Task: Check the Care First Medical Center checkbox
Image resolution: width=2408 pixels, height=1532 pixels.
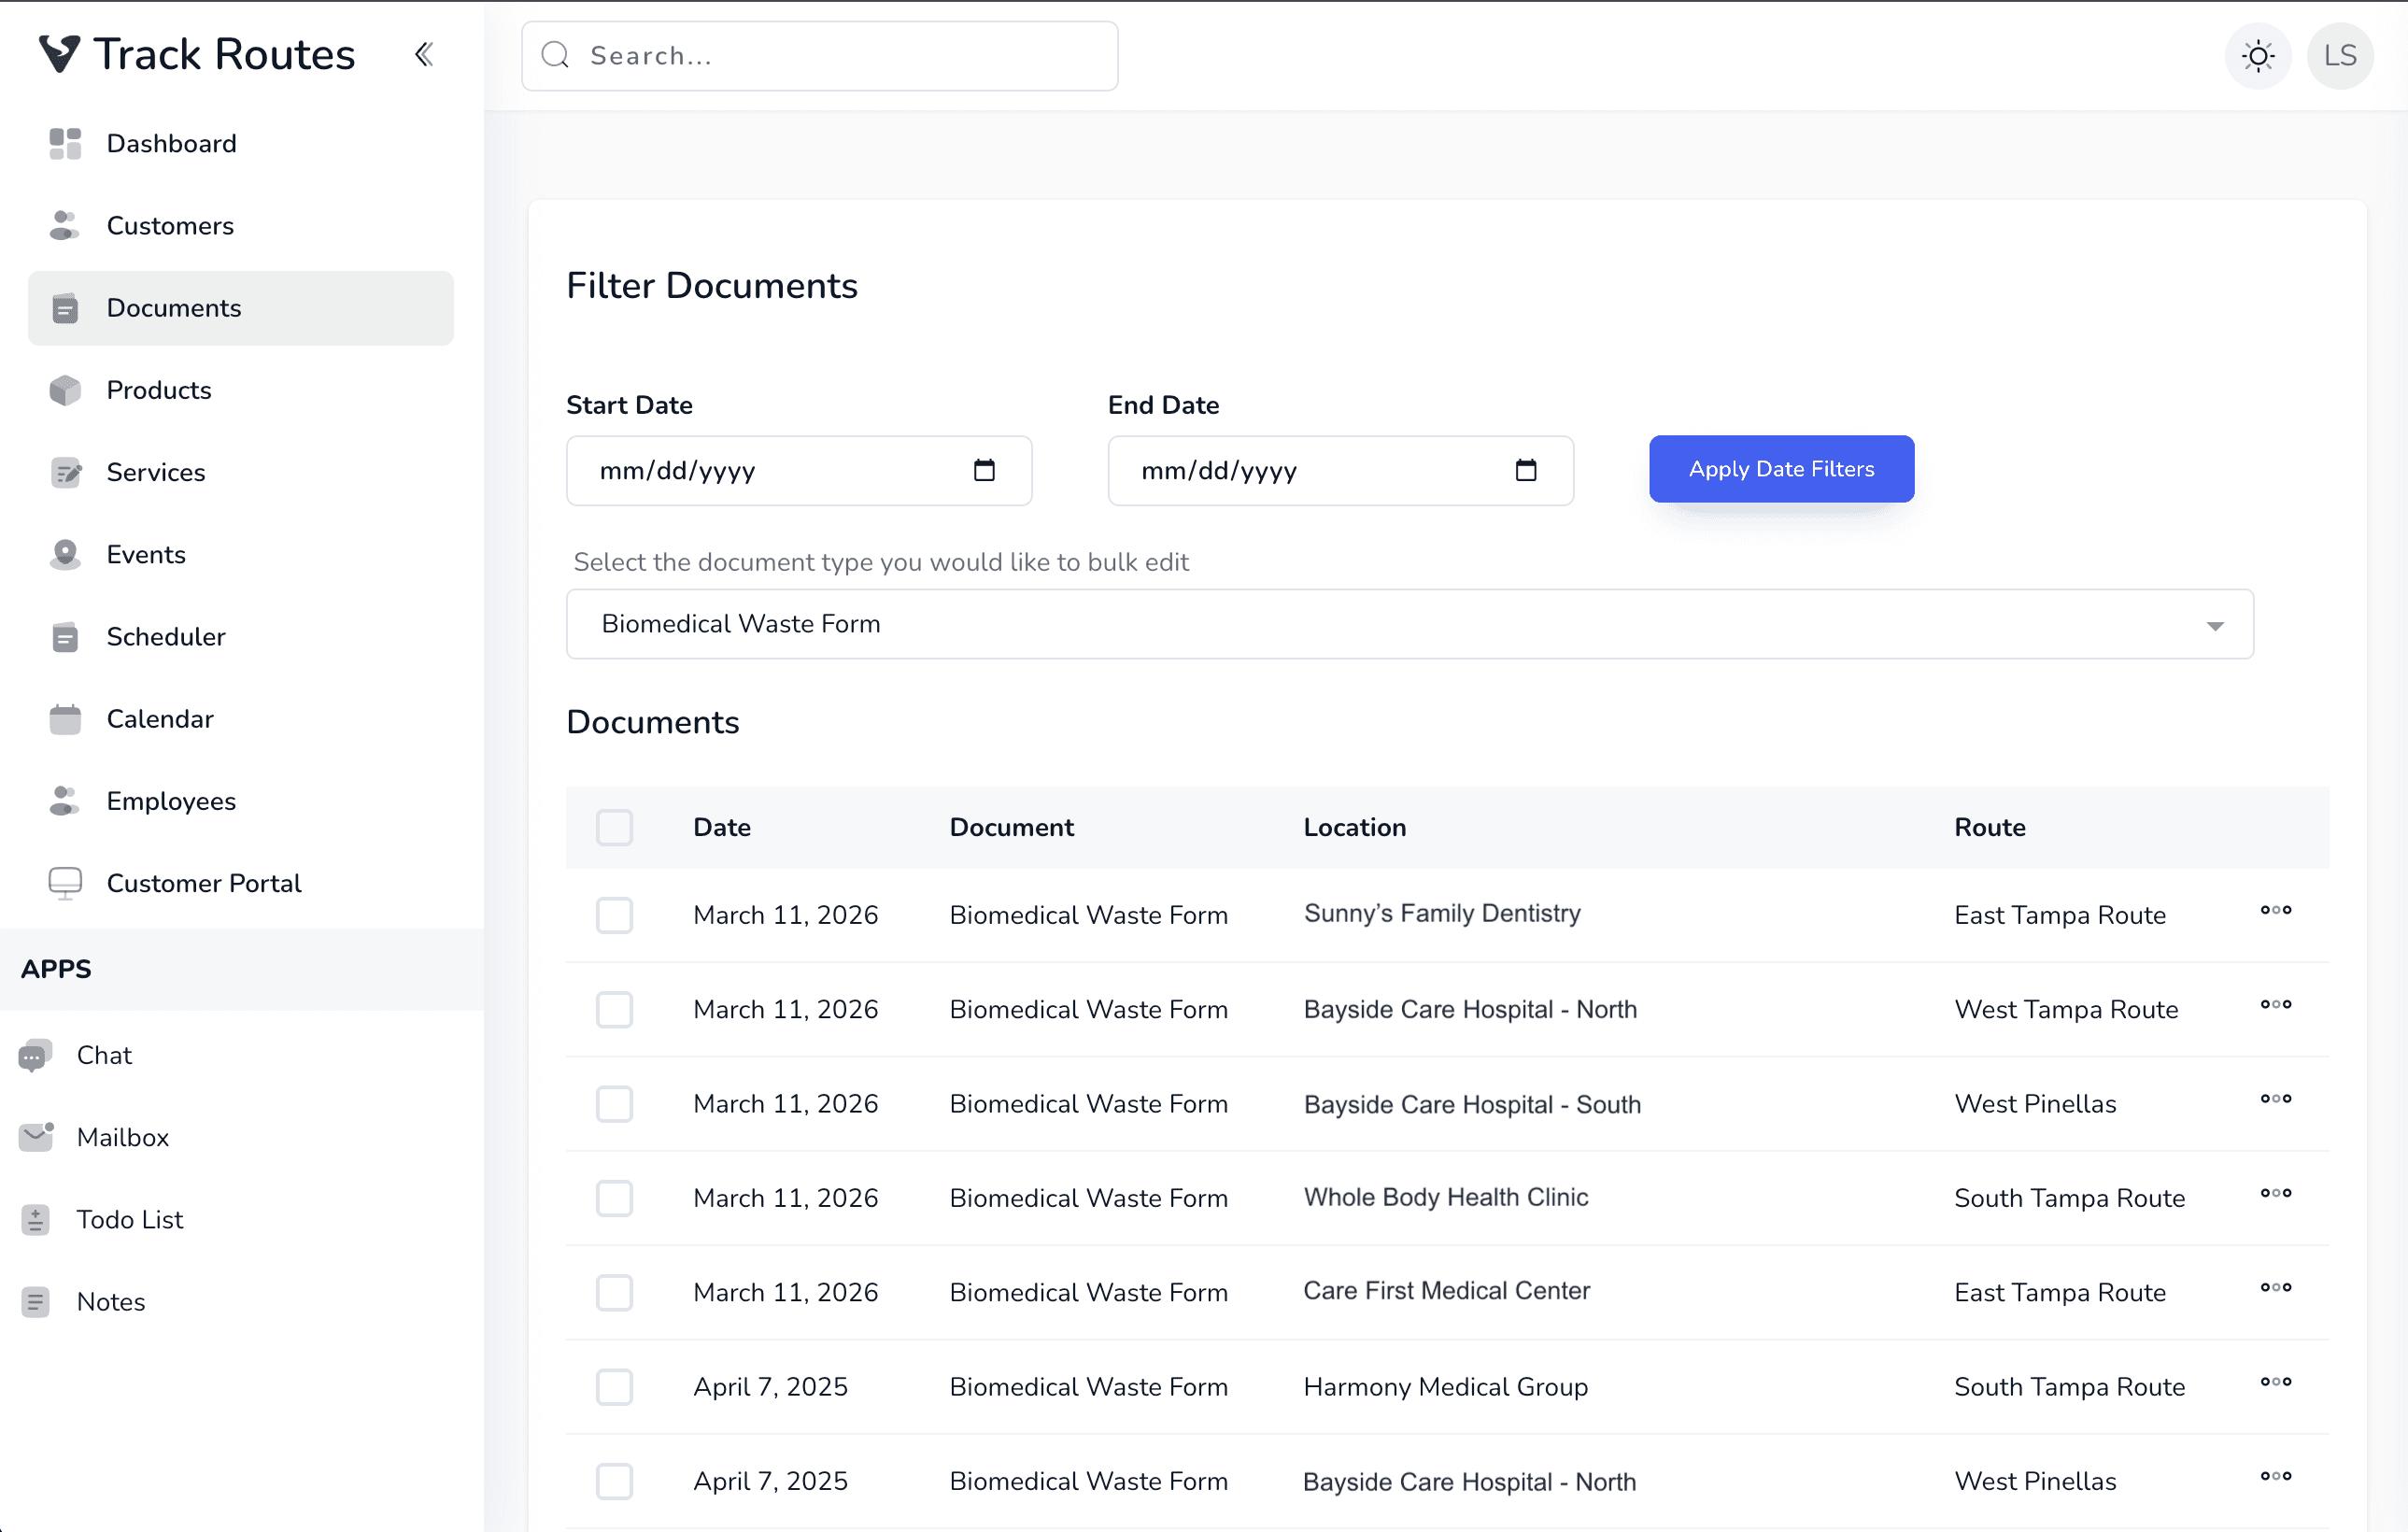Action: [614, 1292]
